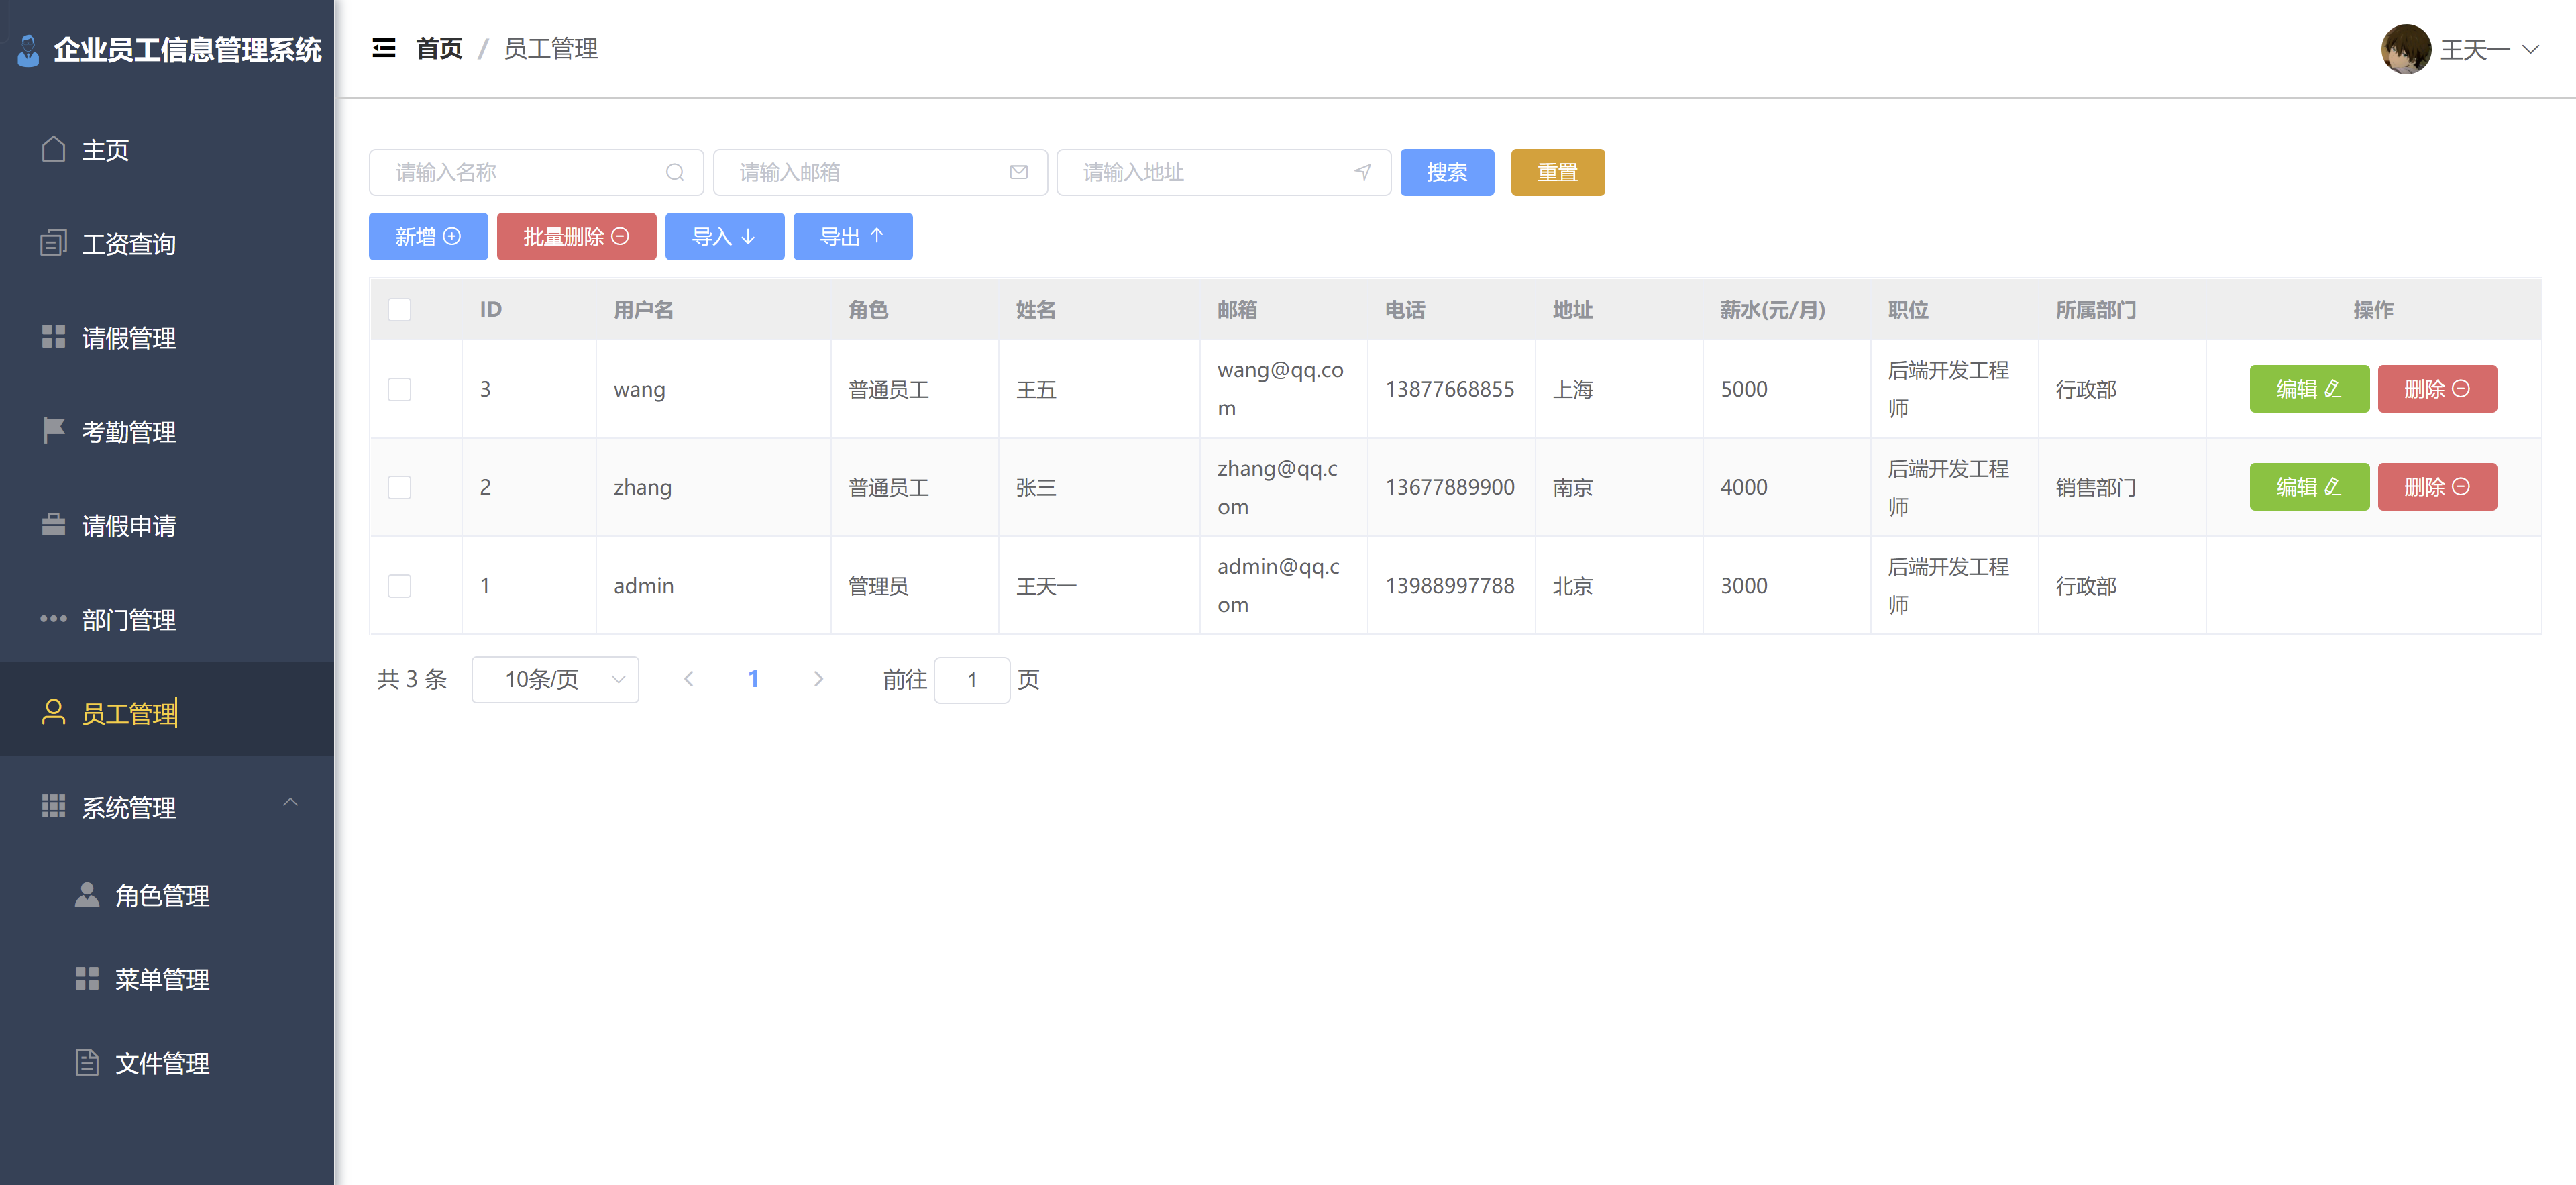Collapse the 系统管理 submenu chevron
2576x1185 pixels.
click(290, 803)
